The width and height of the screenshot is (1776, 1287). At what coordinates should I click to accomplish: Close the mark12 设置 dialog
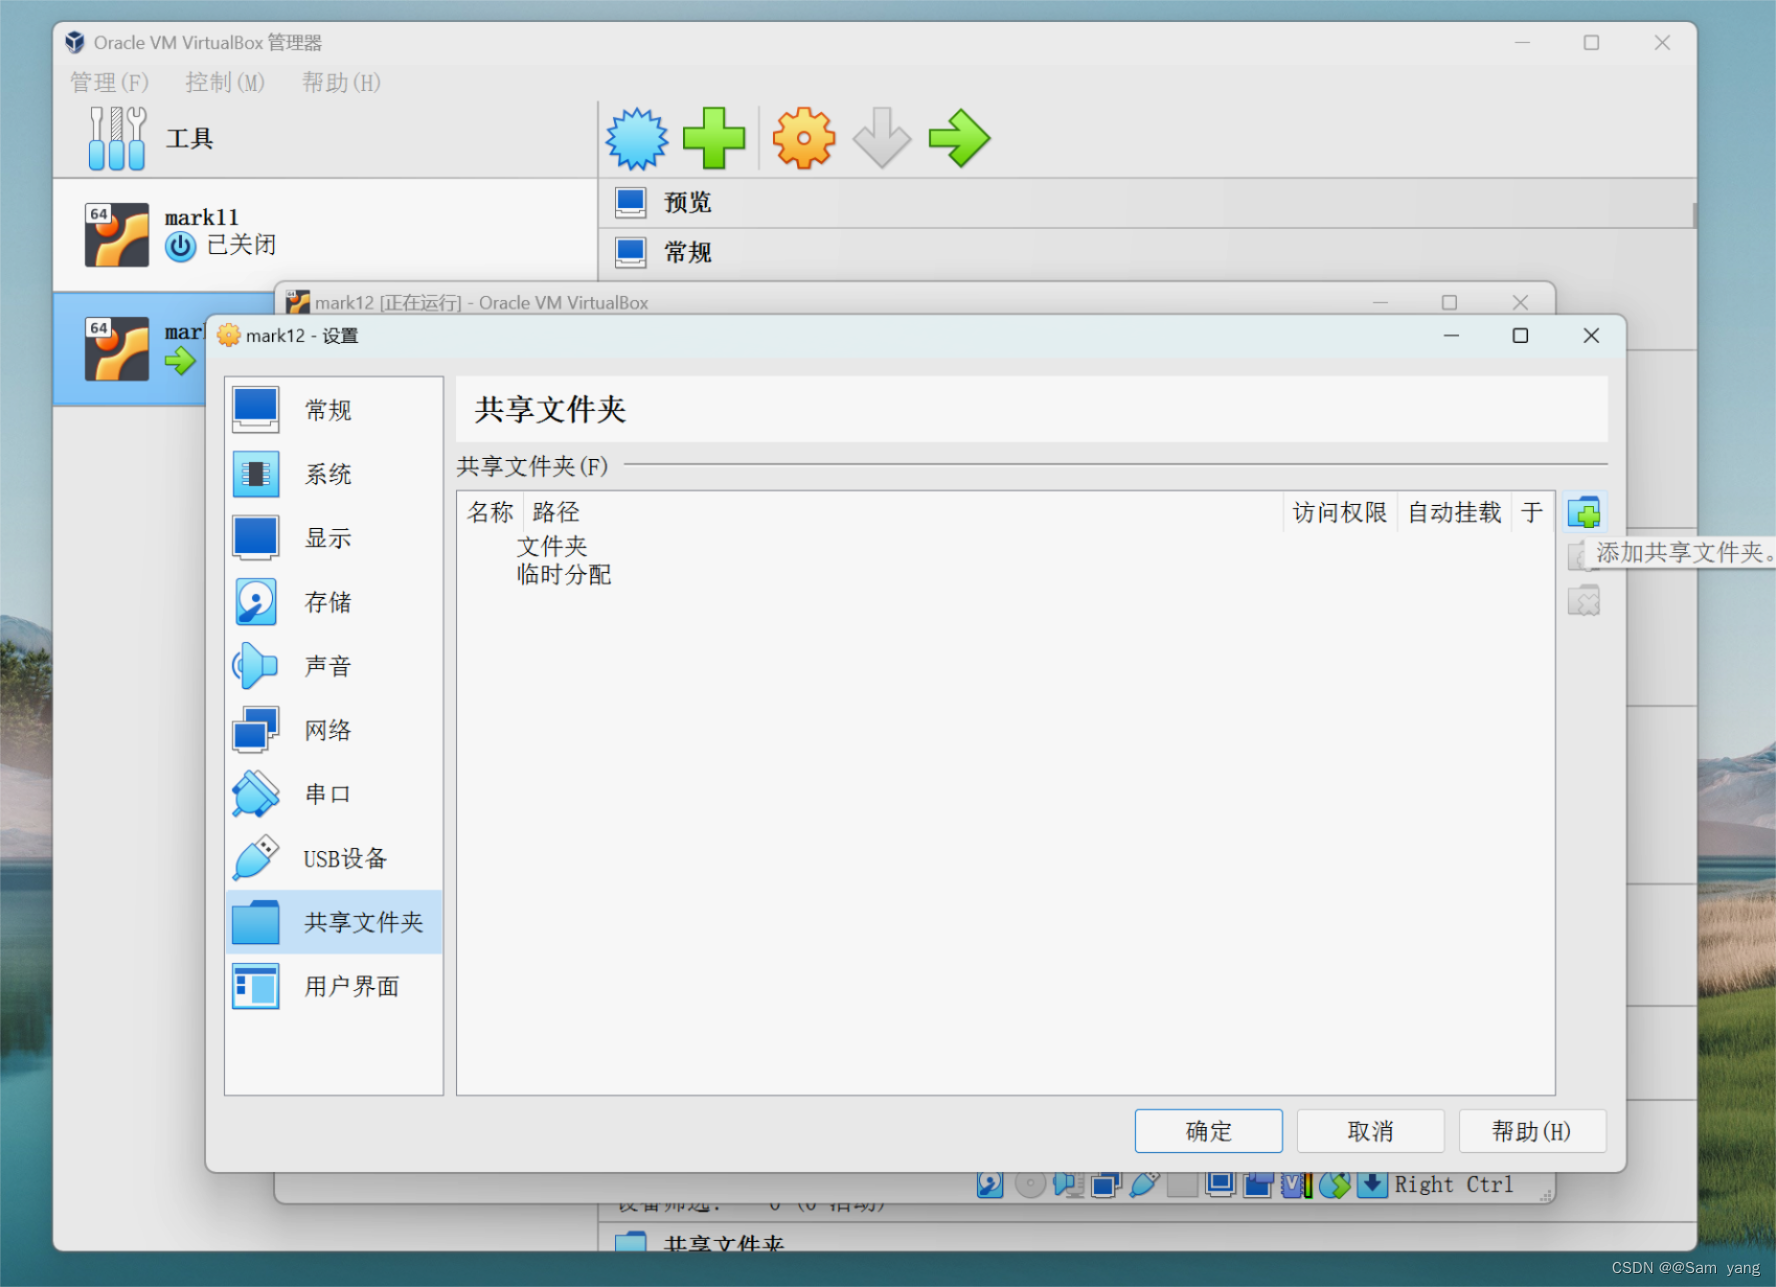1591,336
